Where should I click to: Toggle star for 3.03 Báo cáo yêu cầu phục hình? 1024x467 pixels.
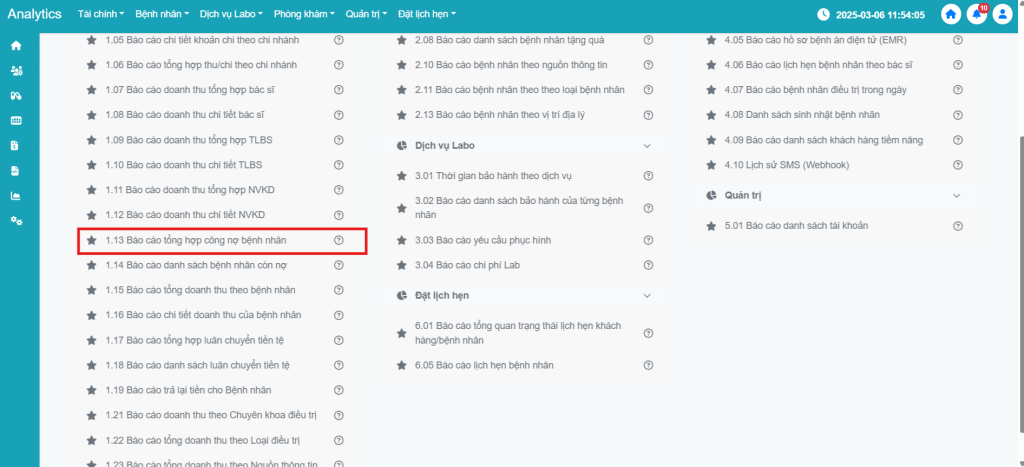(x=402, y=240)
